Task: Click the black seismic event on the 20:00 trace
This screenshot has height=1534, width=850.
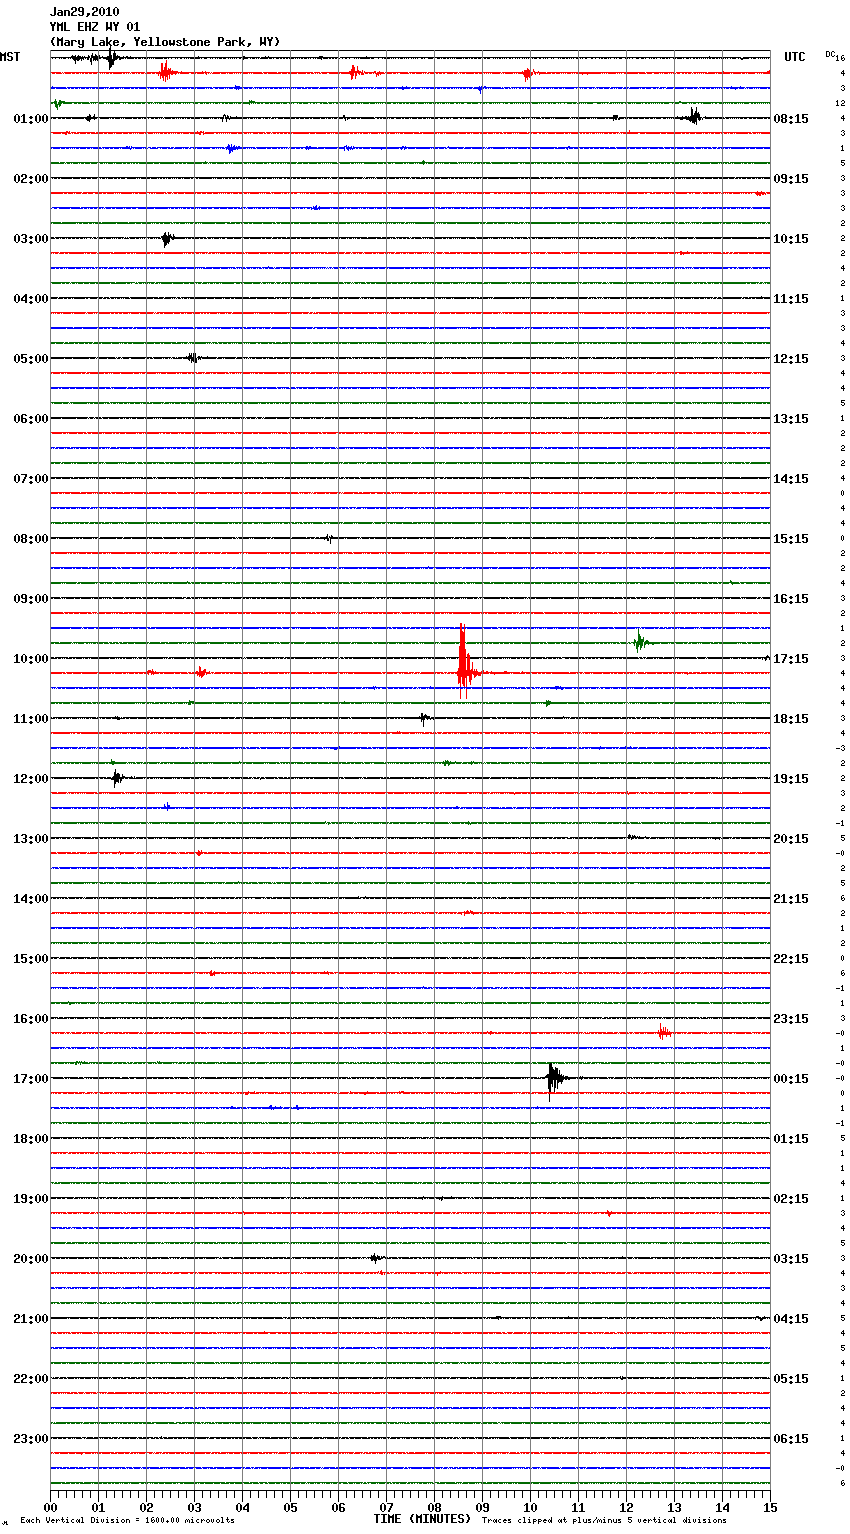Action: pos(375,1258)
